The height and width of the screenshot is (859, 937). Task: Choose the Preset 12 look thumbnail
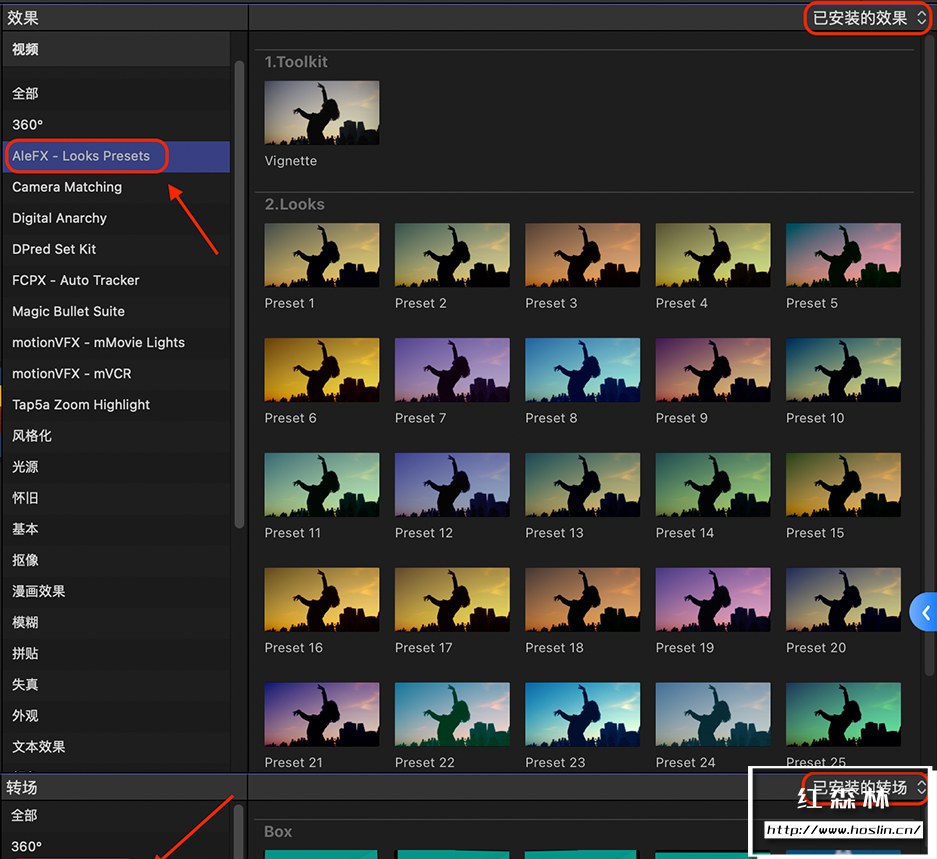point(452,484)
